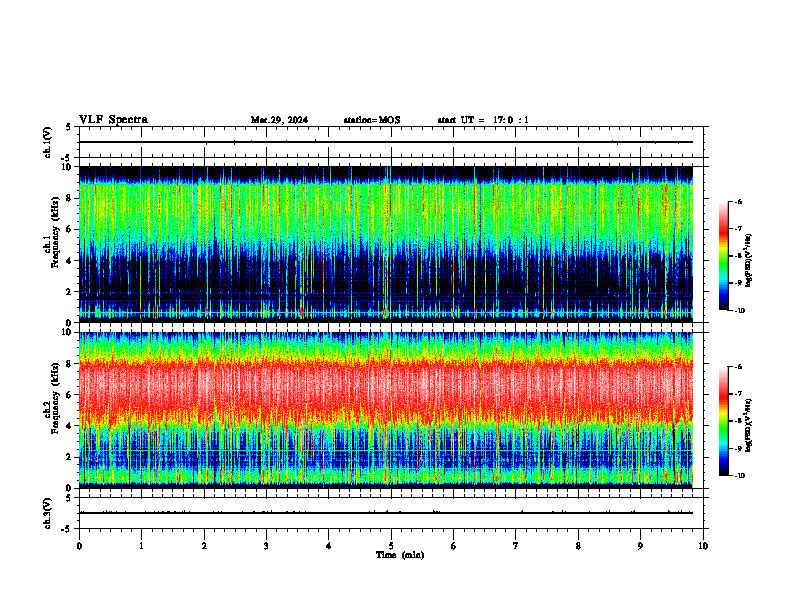Click the "VLF Spectra" plot title
The width and height of the screenshot is (792, 612).
coord(113,120)
